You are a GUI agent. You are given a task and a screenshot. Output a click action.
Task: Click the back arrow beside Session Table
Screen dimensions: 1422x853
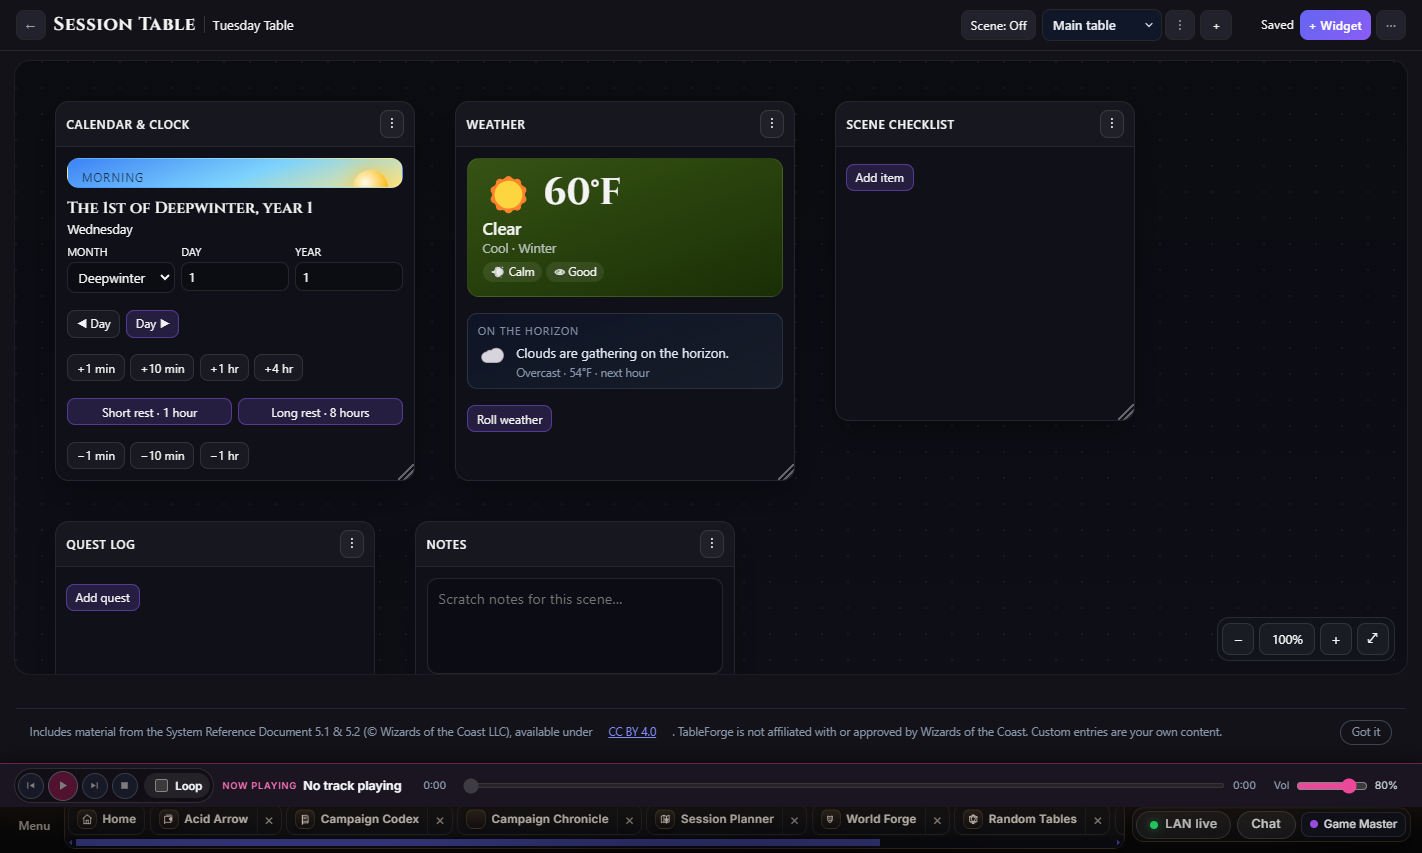pyautogui.click(x=31, y=26)
